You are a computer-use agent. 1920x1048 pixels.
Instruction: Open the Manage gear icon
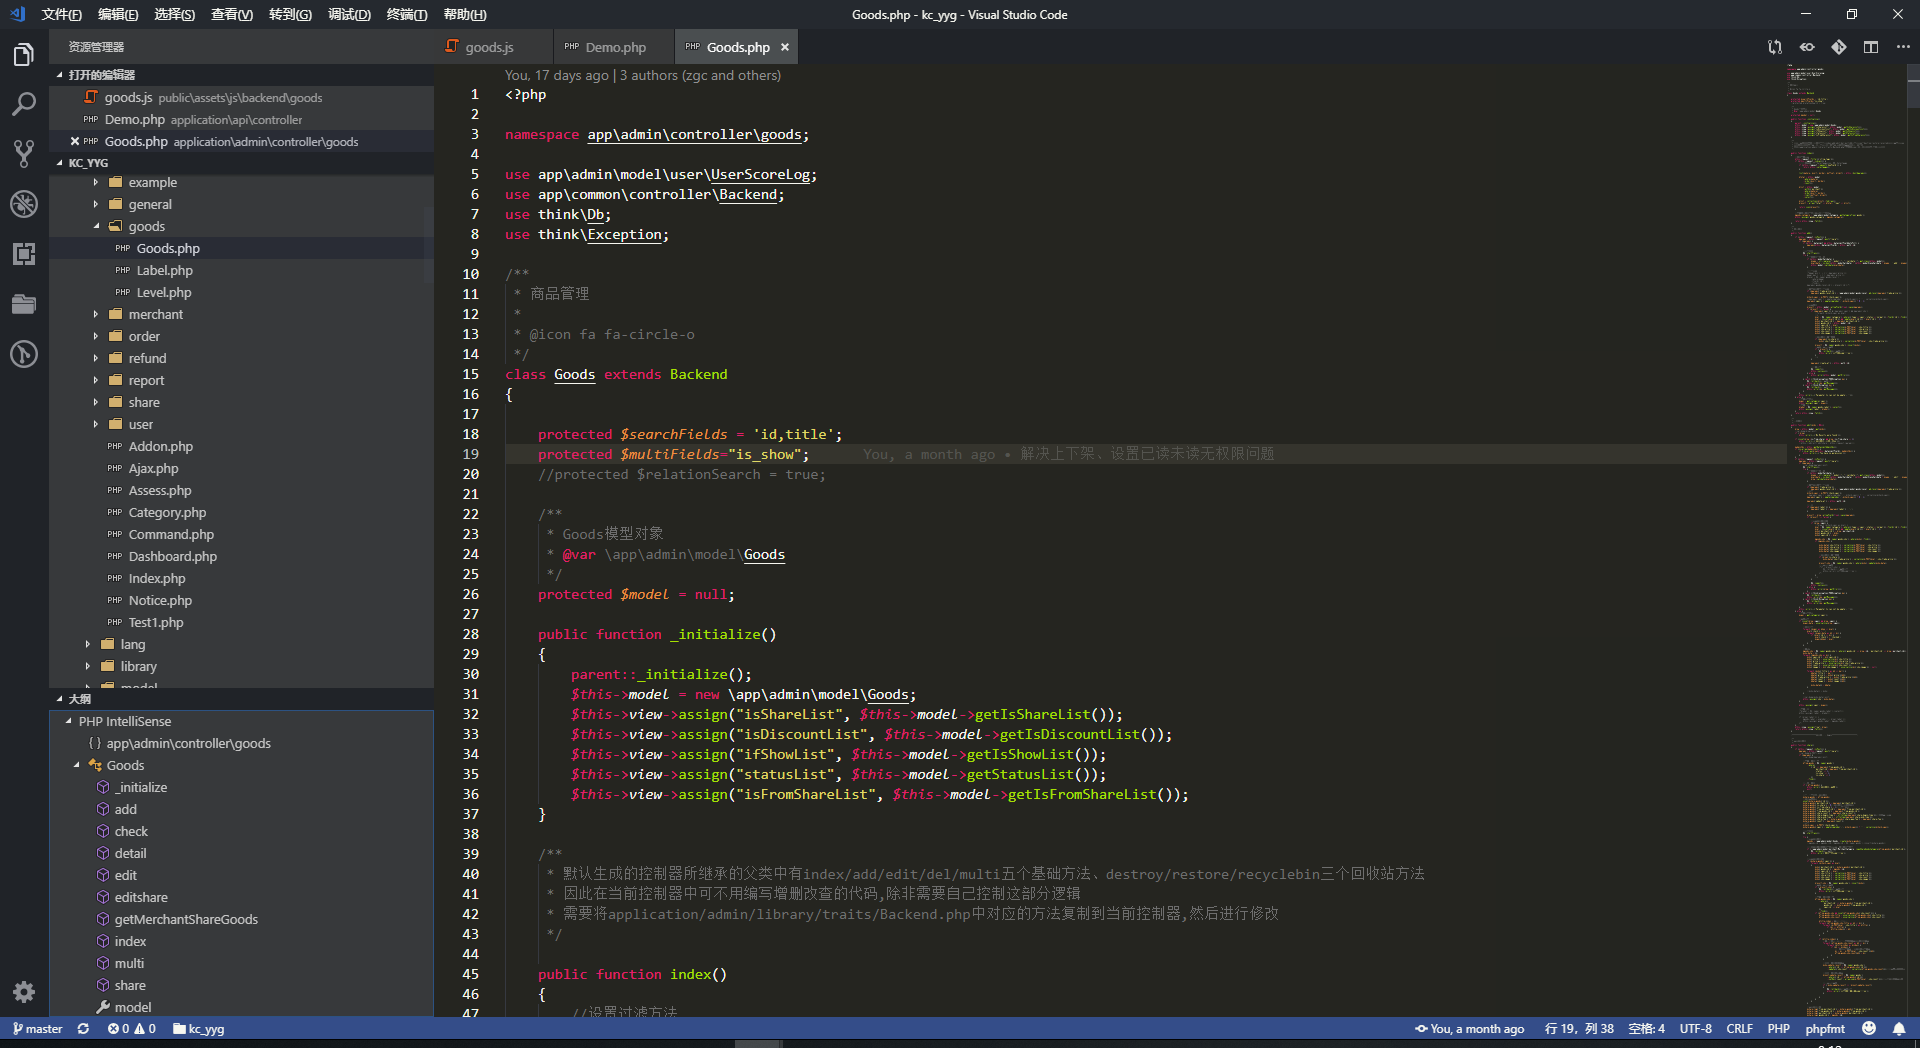24,991
